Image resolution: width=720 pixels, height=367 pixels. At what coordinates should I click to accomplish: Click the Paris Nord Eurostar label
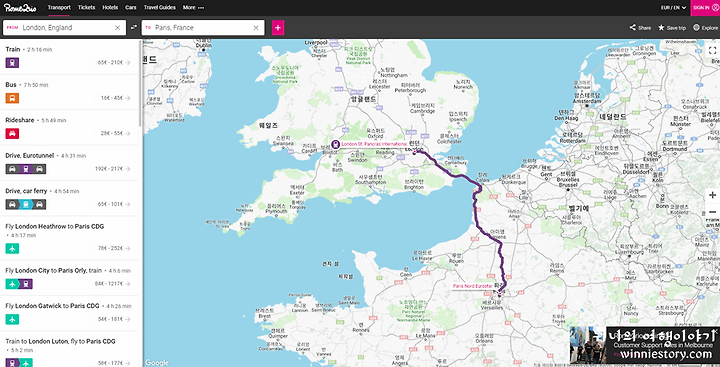coord(472,286)
